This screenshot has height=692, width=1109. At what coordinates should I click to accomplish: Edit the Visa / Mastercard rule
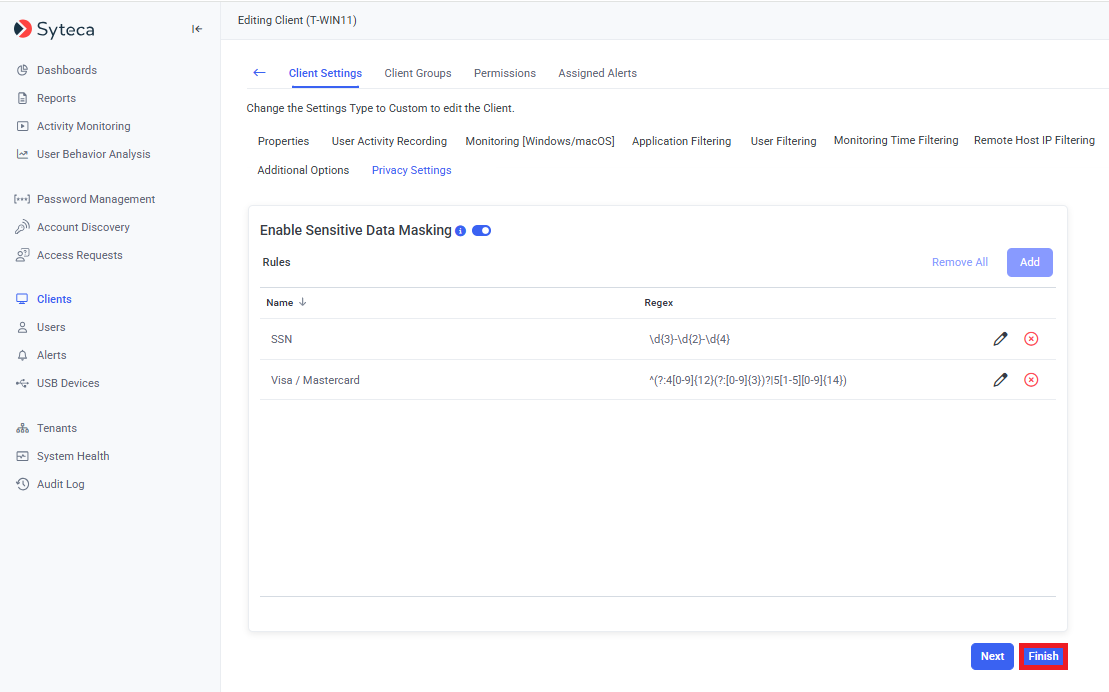pos(1000,380)
